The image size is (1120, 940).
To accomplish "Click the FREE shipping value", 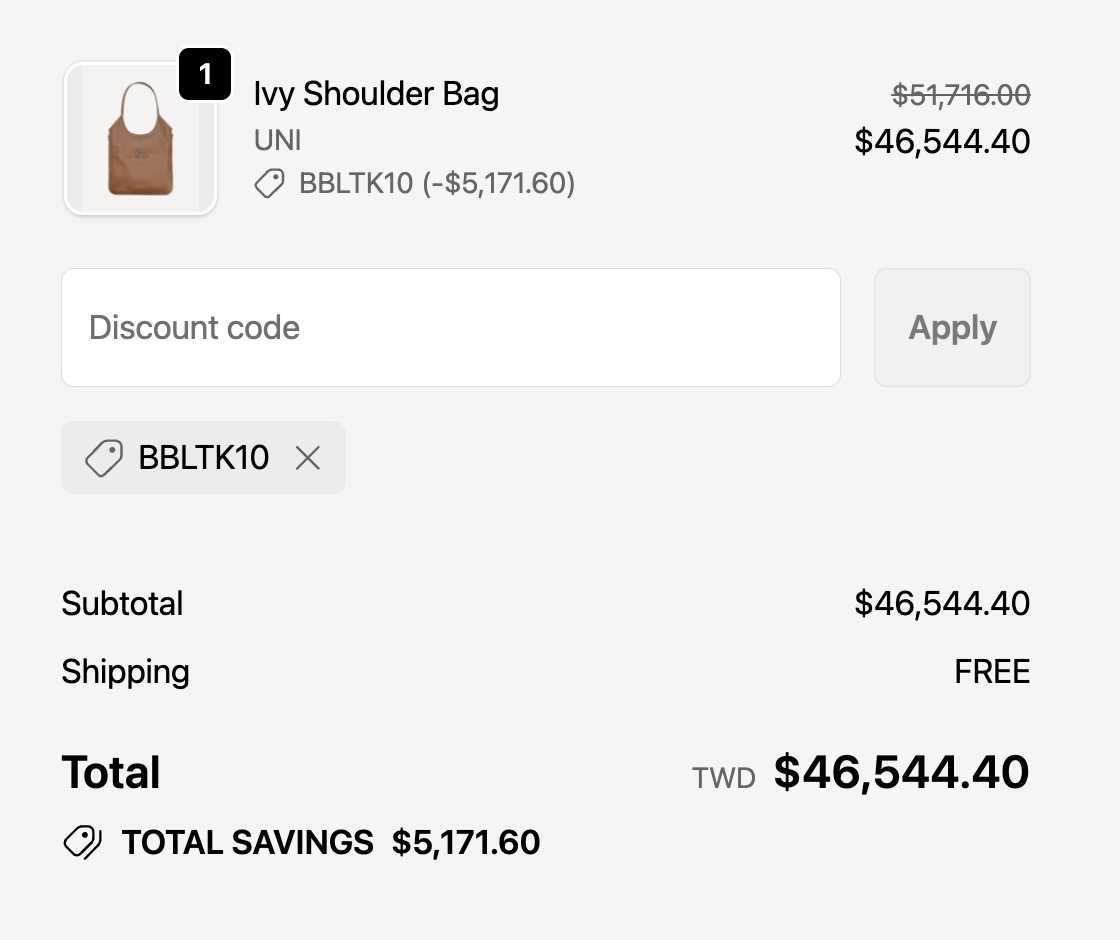I will [x=992, y=672].
